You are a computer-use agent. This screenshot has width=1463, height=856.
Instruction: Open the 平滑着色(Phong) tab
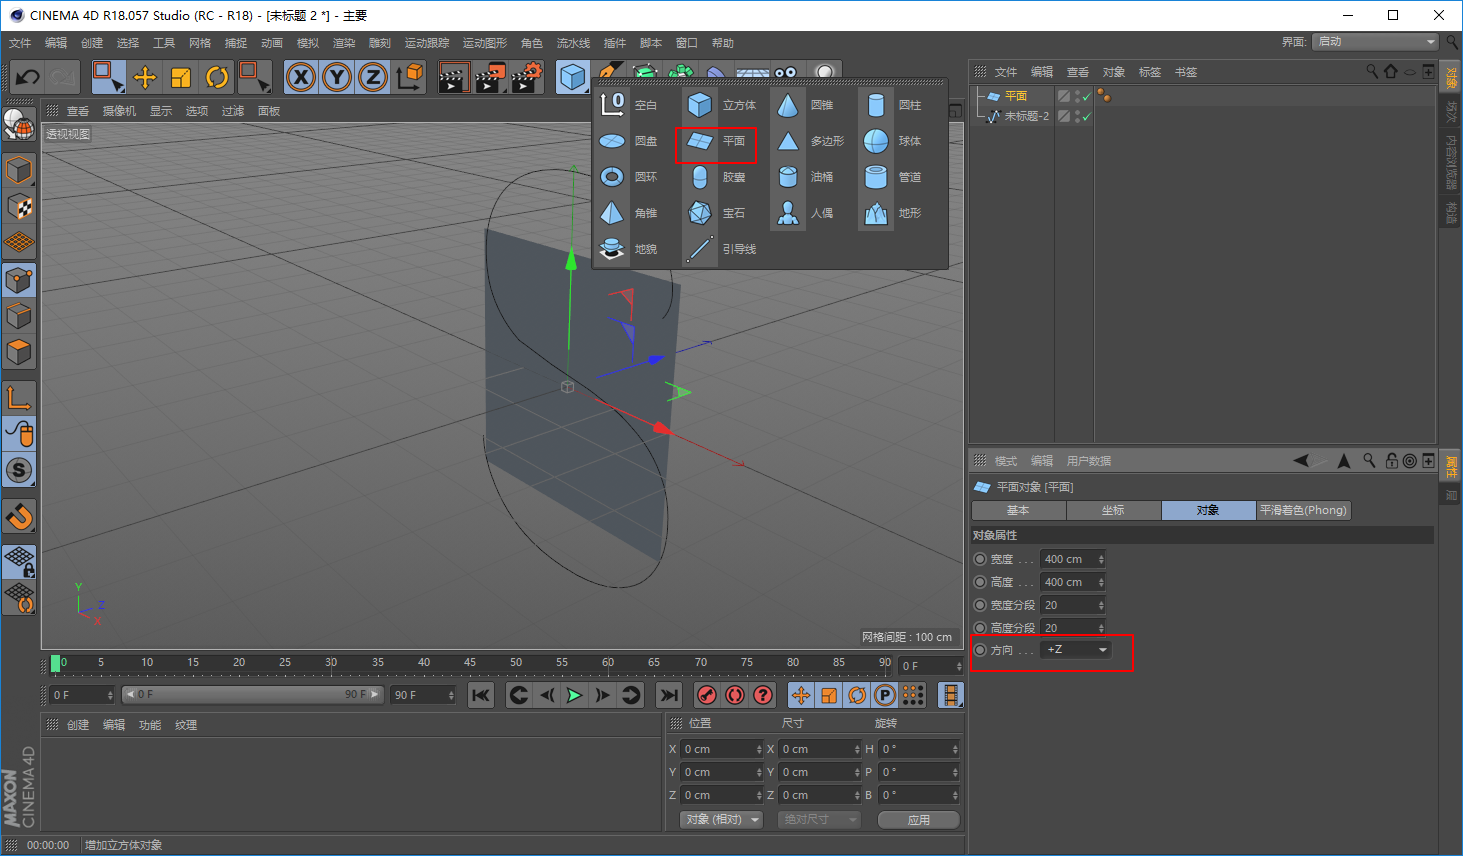click(1303, 510)
